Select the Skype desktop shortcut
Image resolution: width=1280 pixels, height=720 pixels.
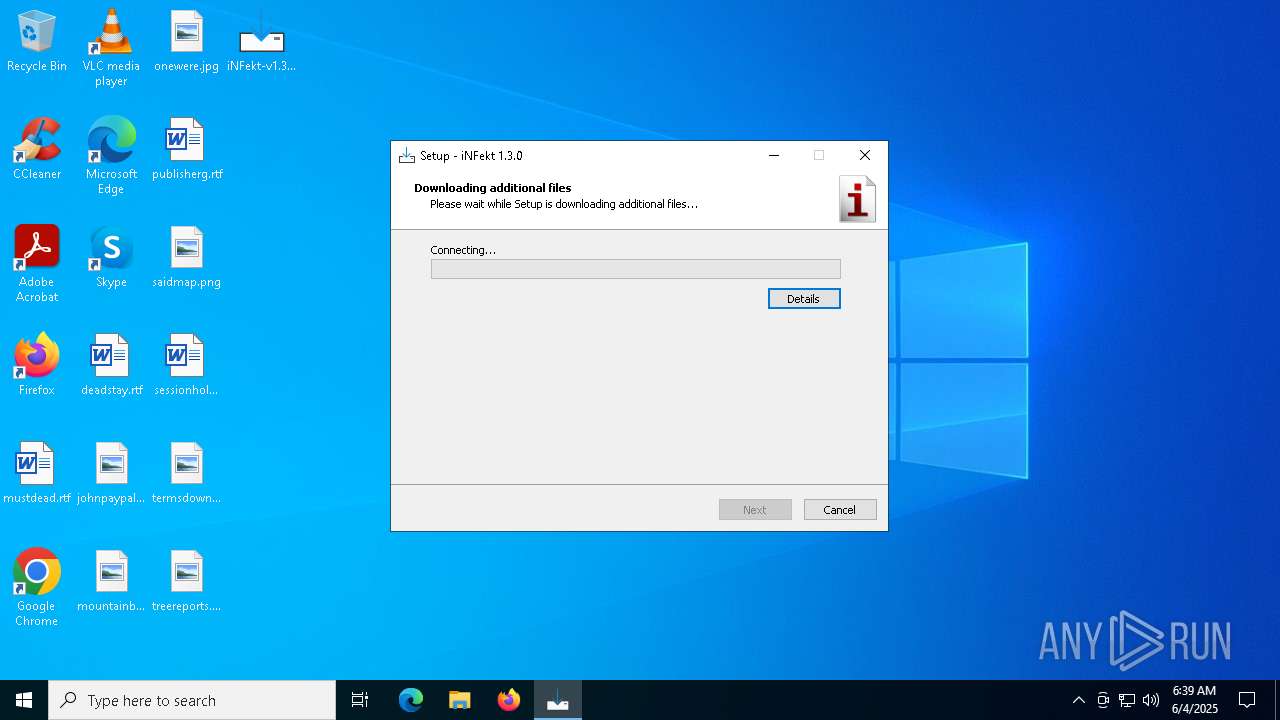click(111, 257)
